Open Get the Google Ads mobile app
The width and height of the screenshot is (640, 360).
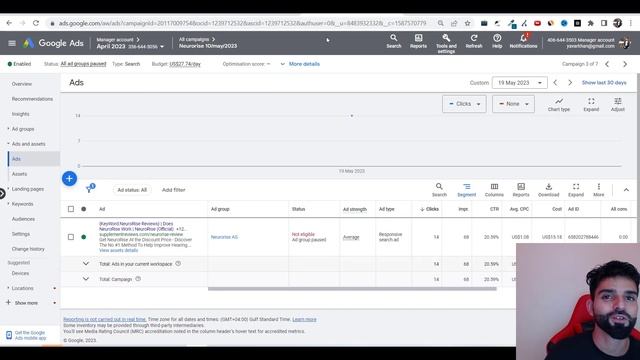pyautogui.click(x=27, y=335)
